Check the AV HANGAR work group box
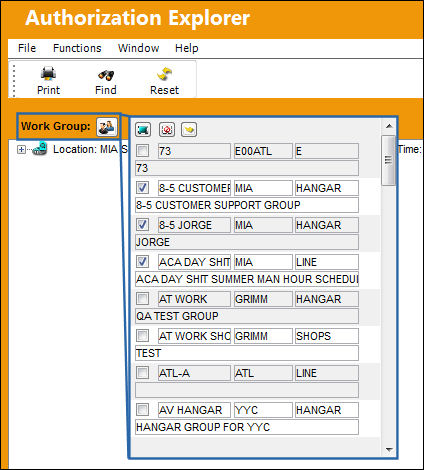The width and height of the screenshot is (424, 470). tap(143, 410)
